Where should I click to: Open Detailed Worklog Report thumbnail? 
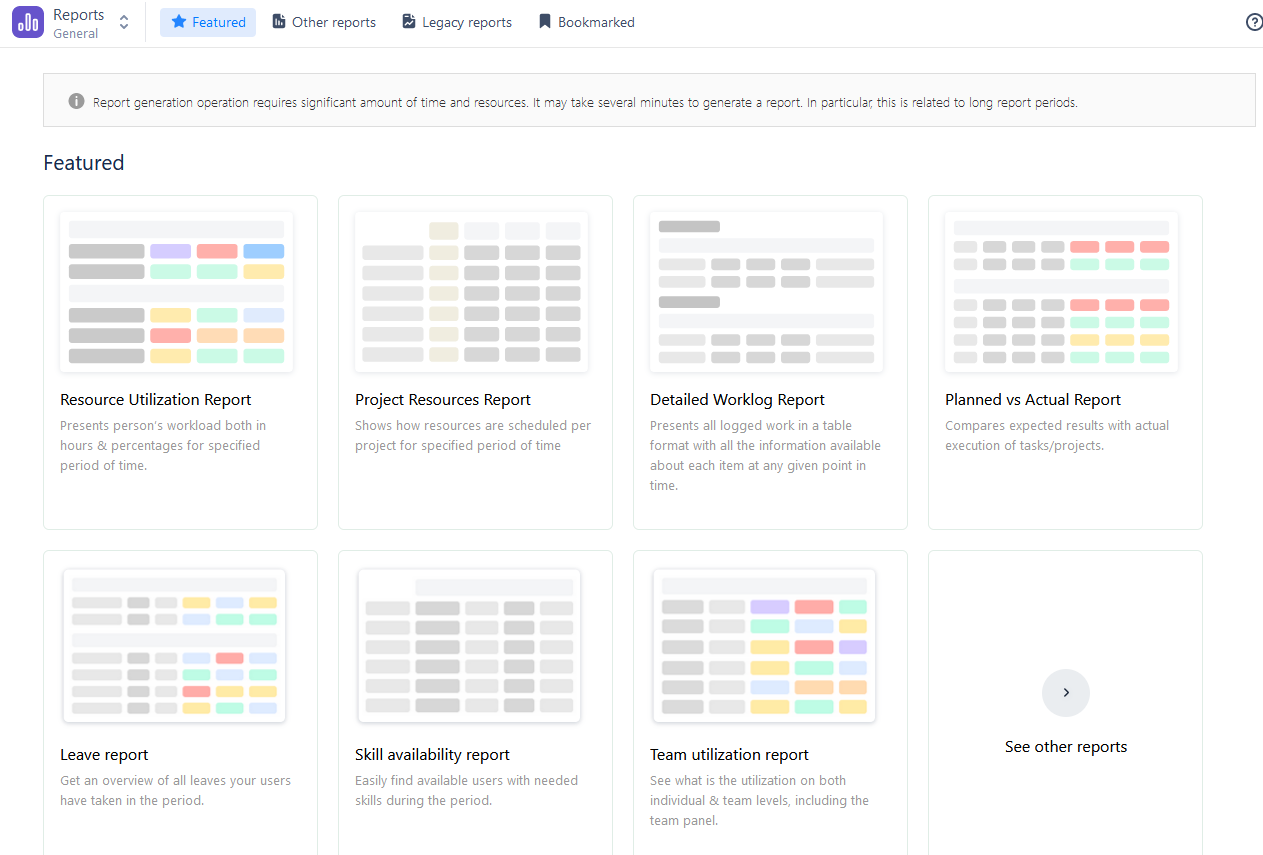point(766,292)
